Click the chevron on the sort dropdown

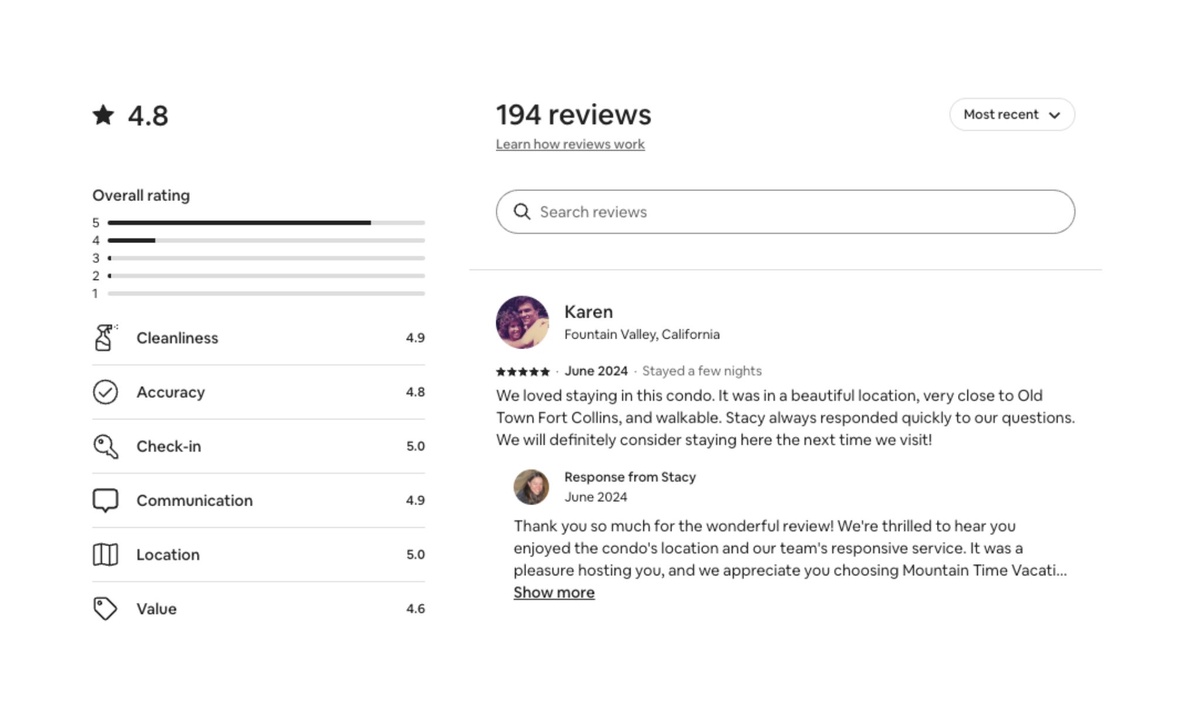coord(1054,115)
